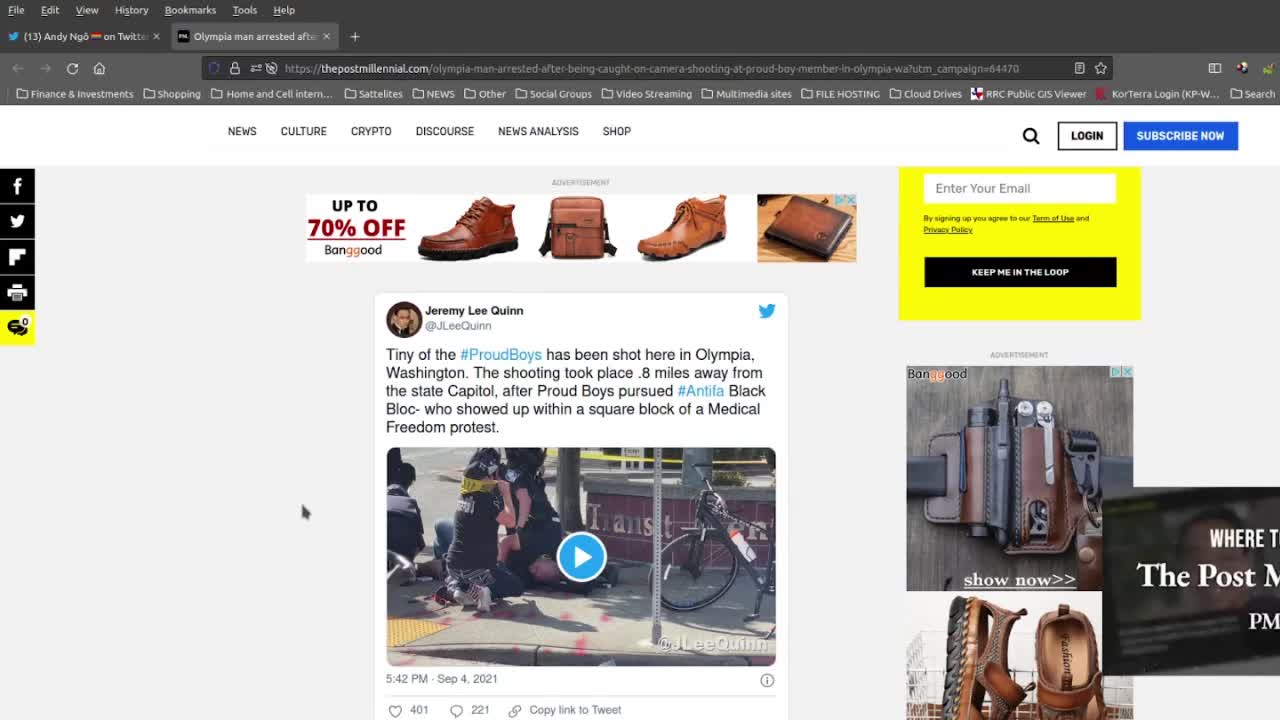Go to NEWS ANALYSIS site section

click(538, 131)
